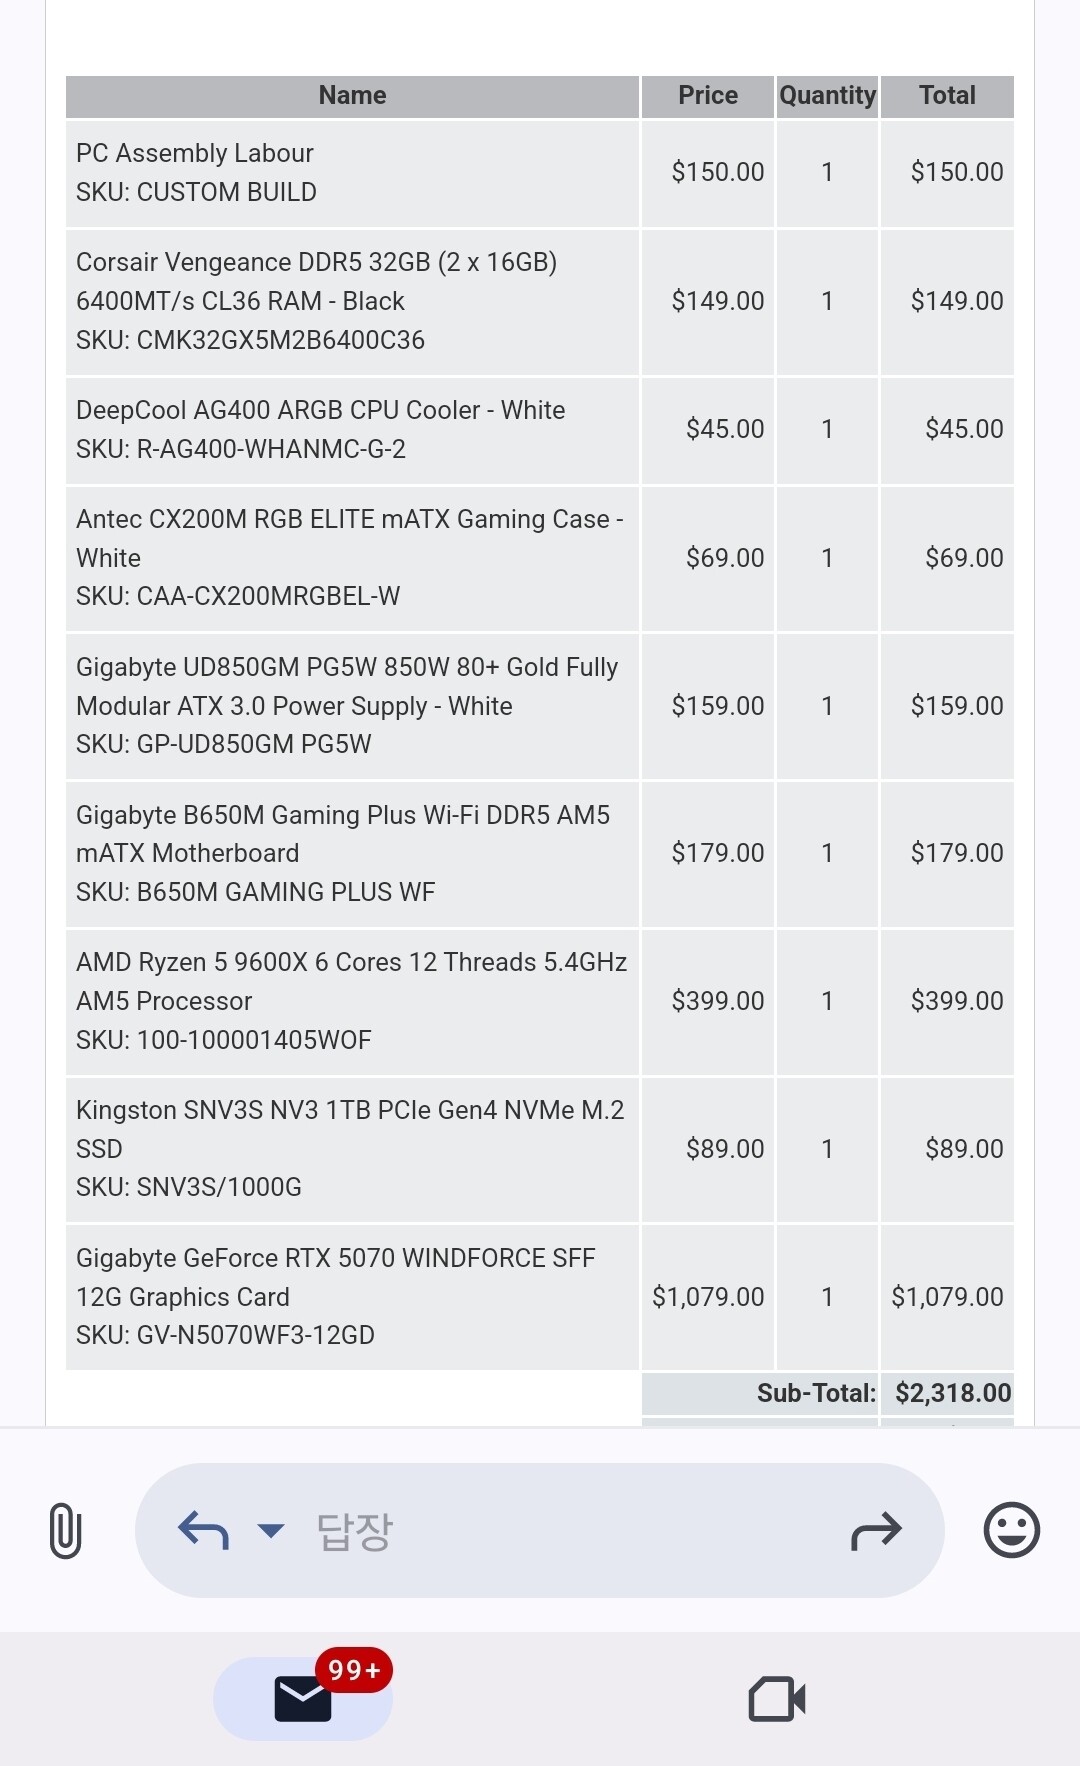Select the Name column header
This screenshot has width=1080, height=1766.
[352, 96]
